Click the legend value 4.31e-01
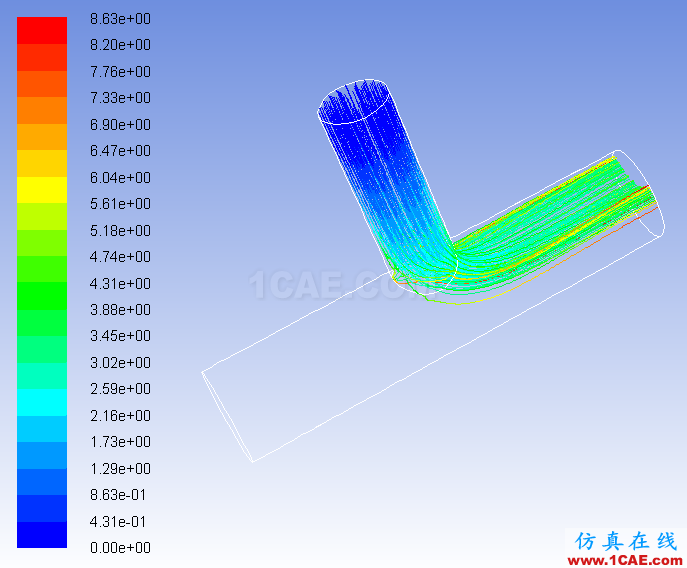The width and height of the screenshot is (687, 568). (x=118, y=522)
